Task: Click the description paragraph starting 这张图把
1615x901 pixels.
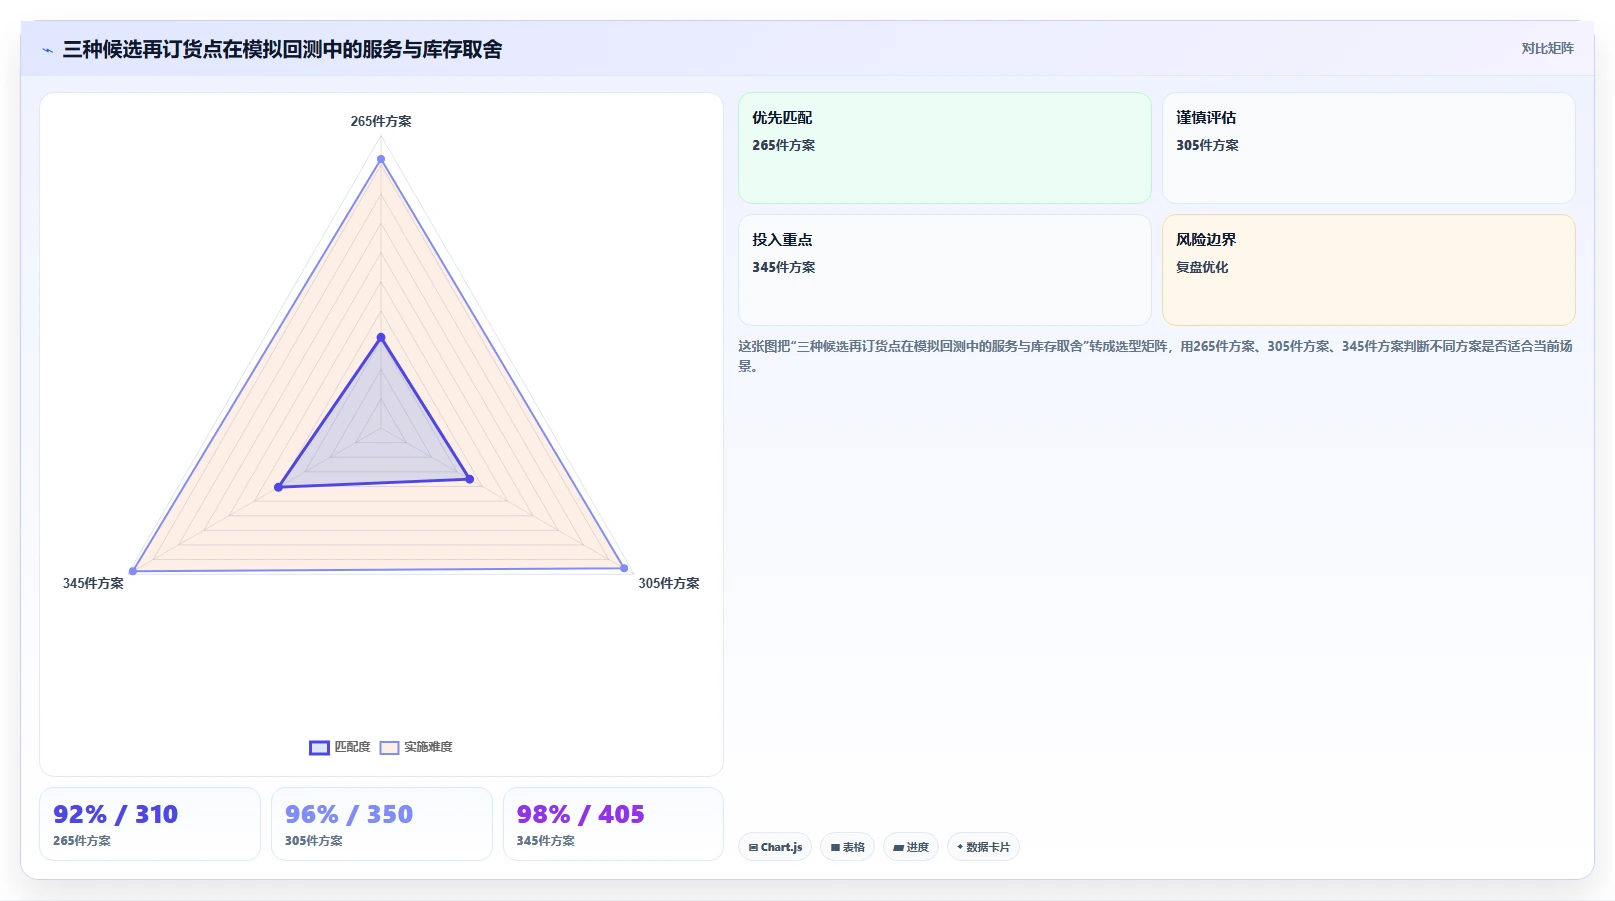Action: pyautogui.click(x=1156, y=356)
